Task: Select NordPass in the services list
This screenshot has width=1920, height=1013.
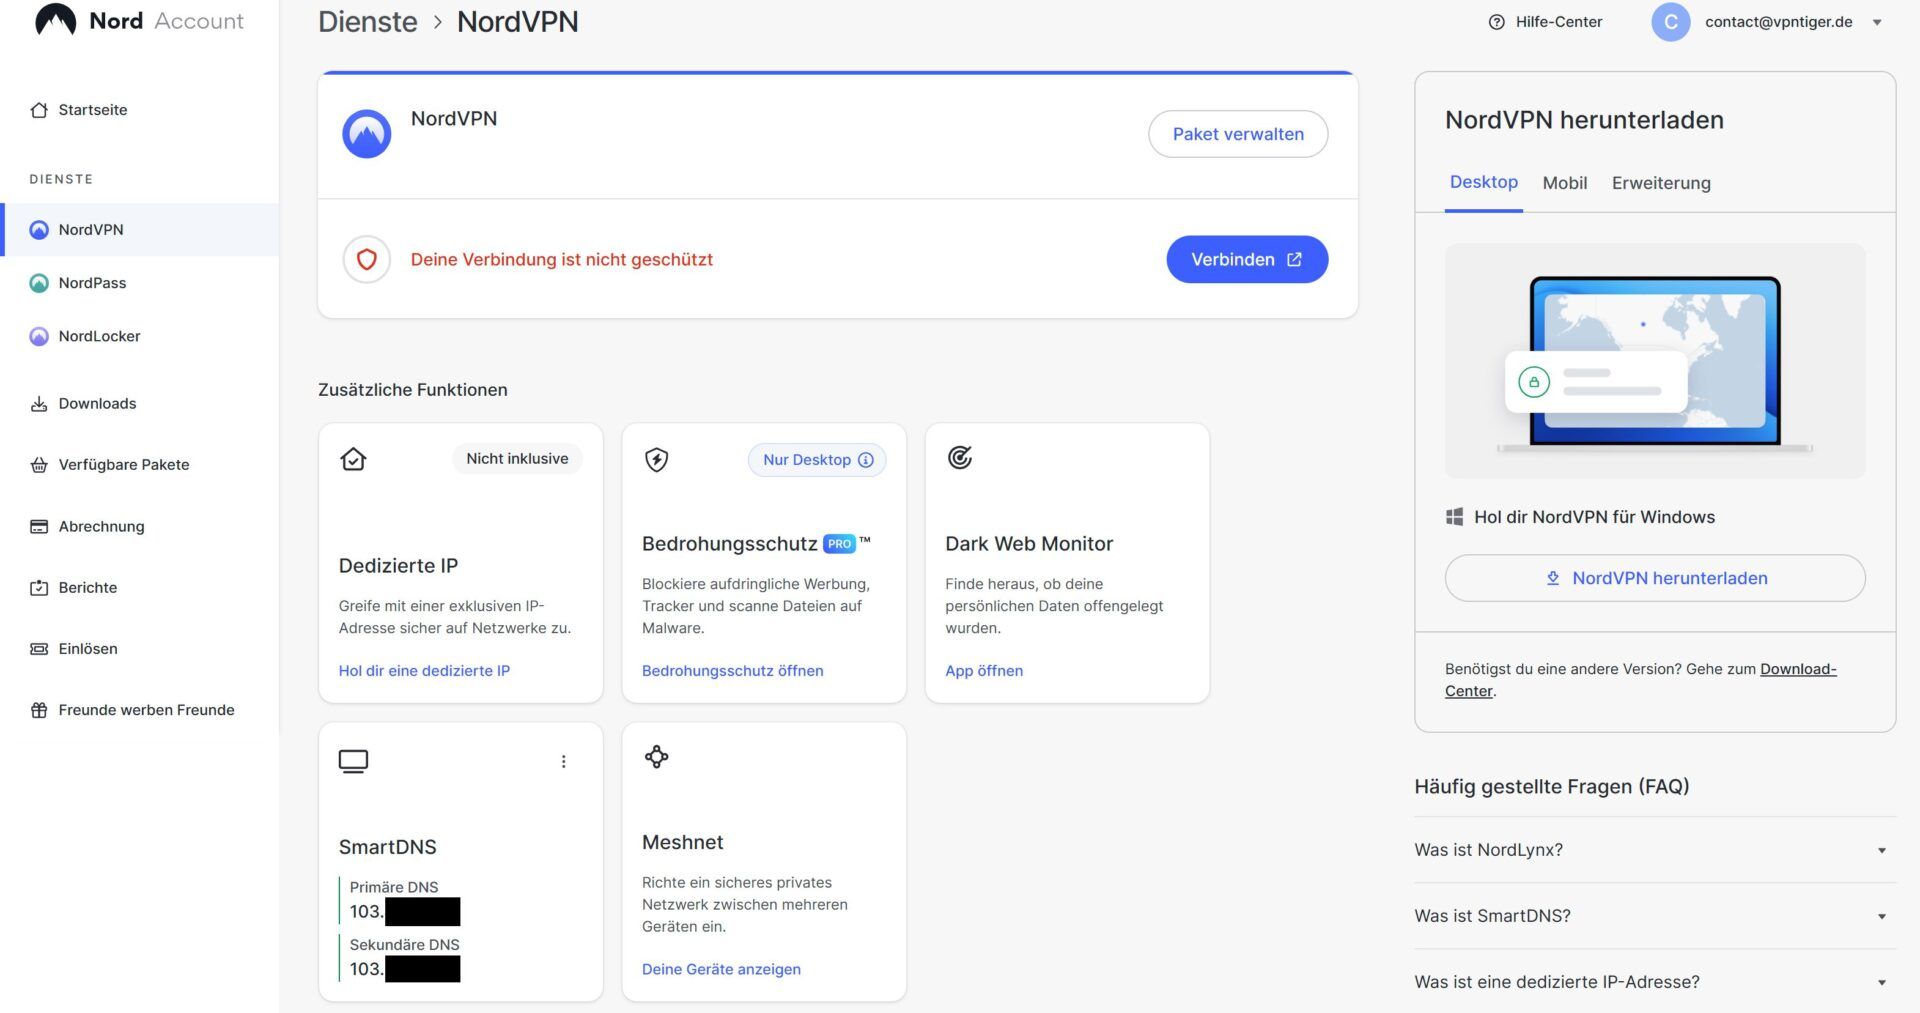Action: click(x=140, y=283)
